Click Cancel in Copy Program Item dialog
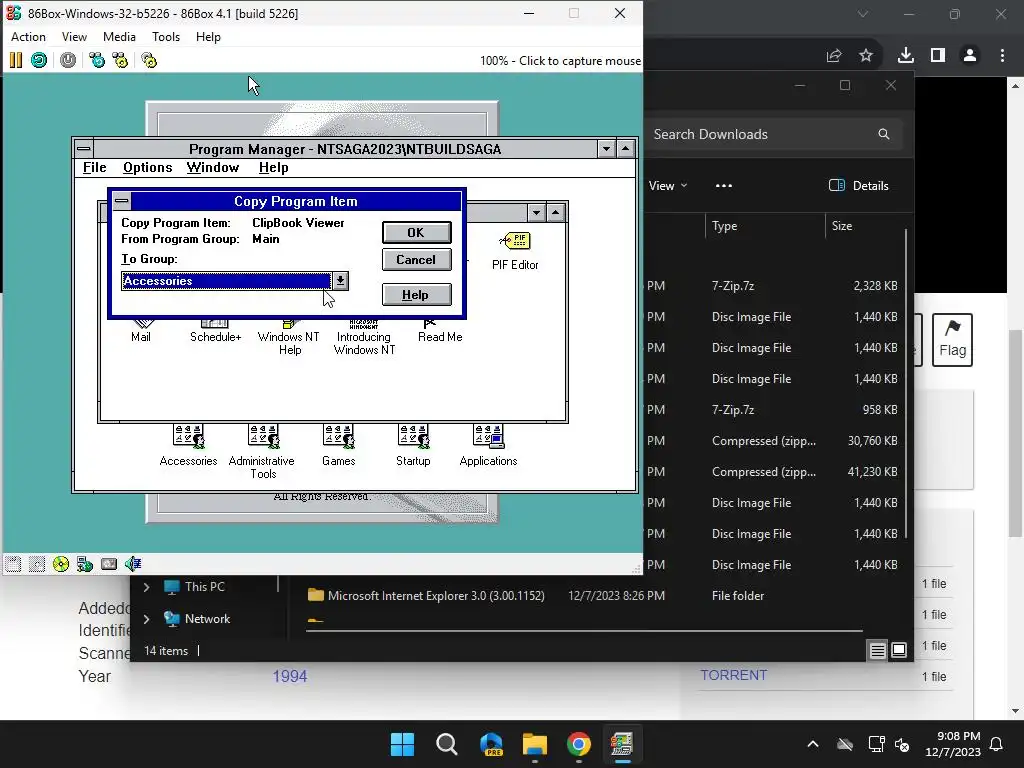 point(416,260)
